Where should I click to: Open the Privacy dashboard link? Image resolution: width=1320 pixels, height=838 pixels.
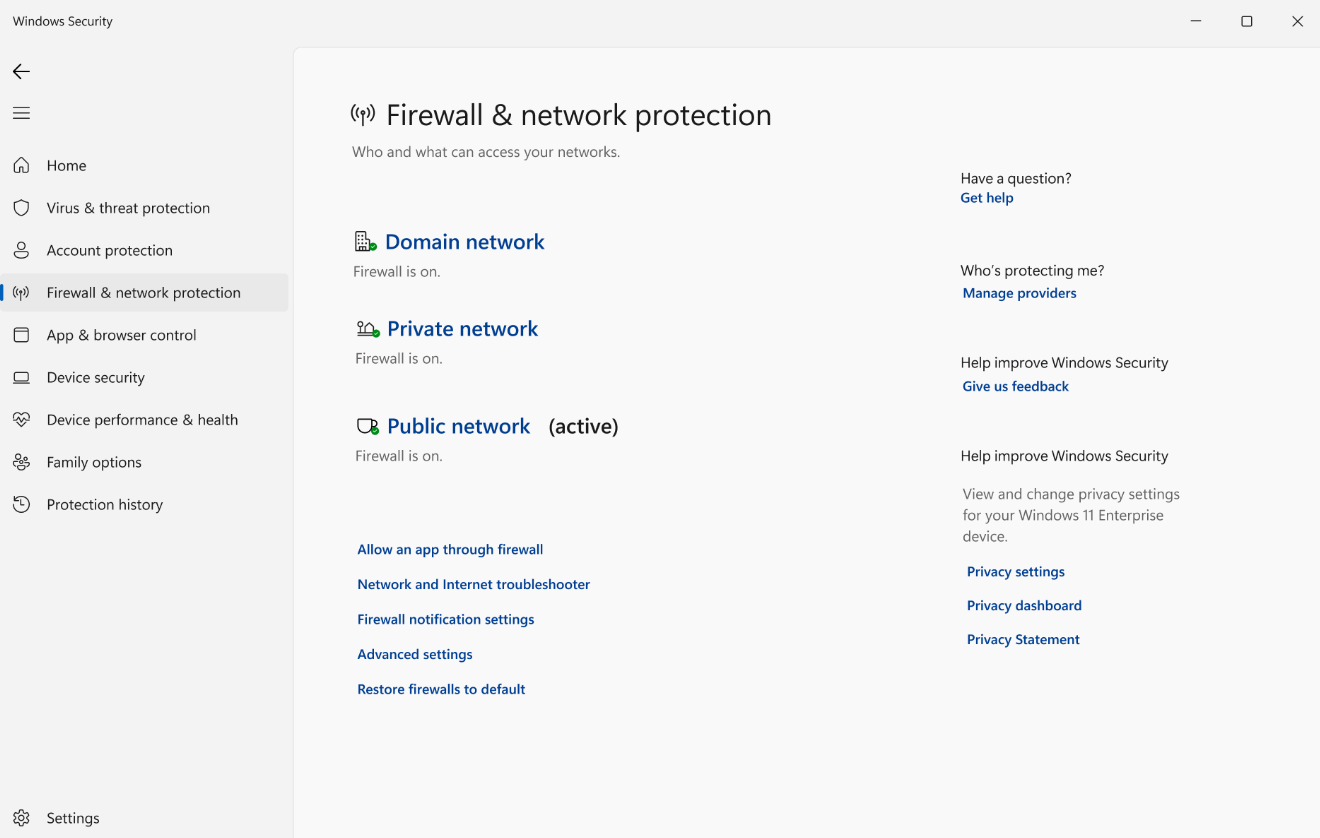click(x=1024, y=605)
